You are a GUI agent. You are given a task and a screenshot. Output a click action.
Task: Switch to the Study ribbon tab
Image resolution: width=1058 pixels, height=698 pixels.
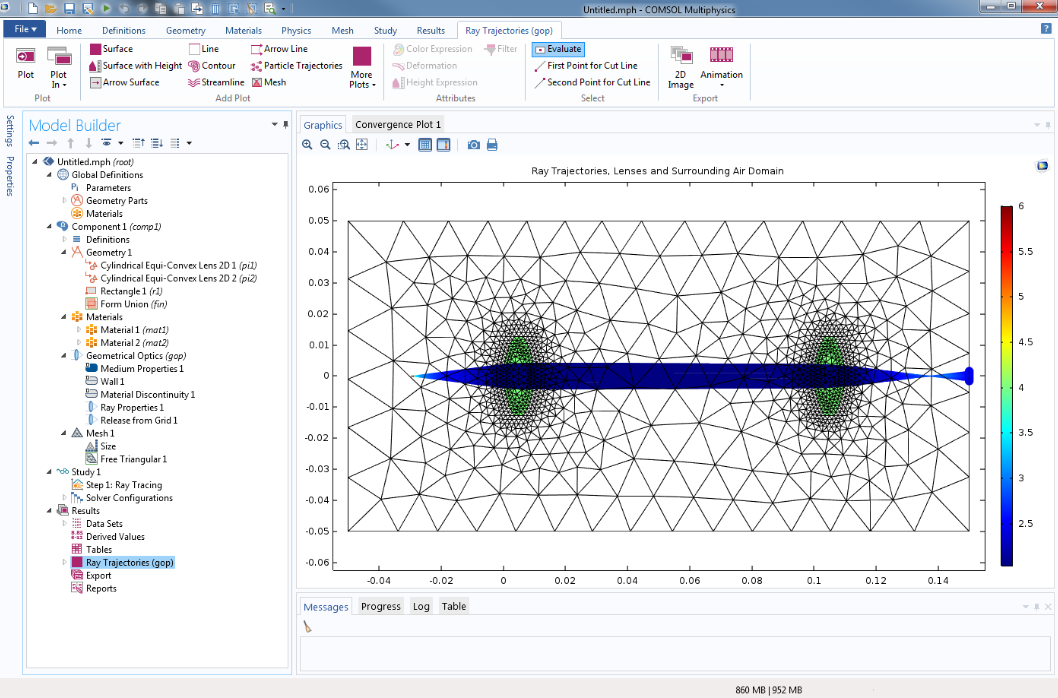pyautogui.click(x=385, y=30)
